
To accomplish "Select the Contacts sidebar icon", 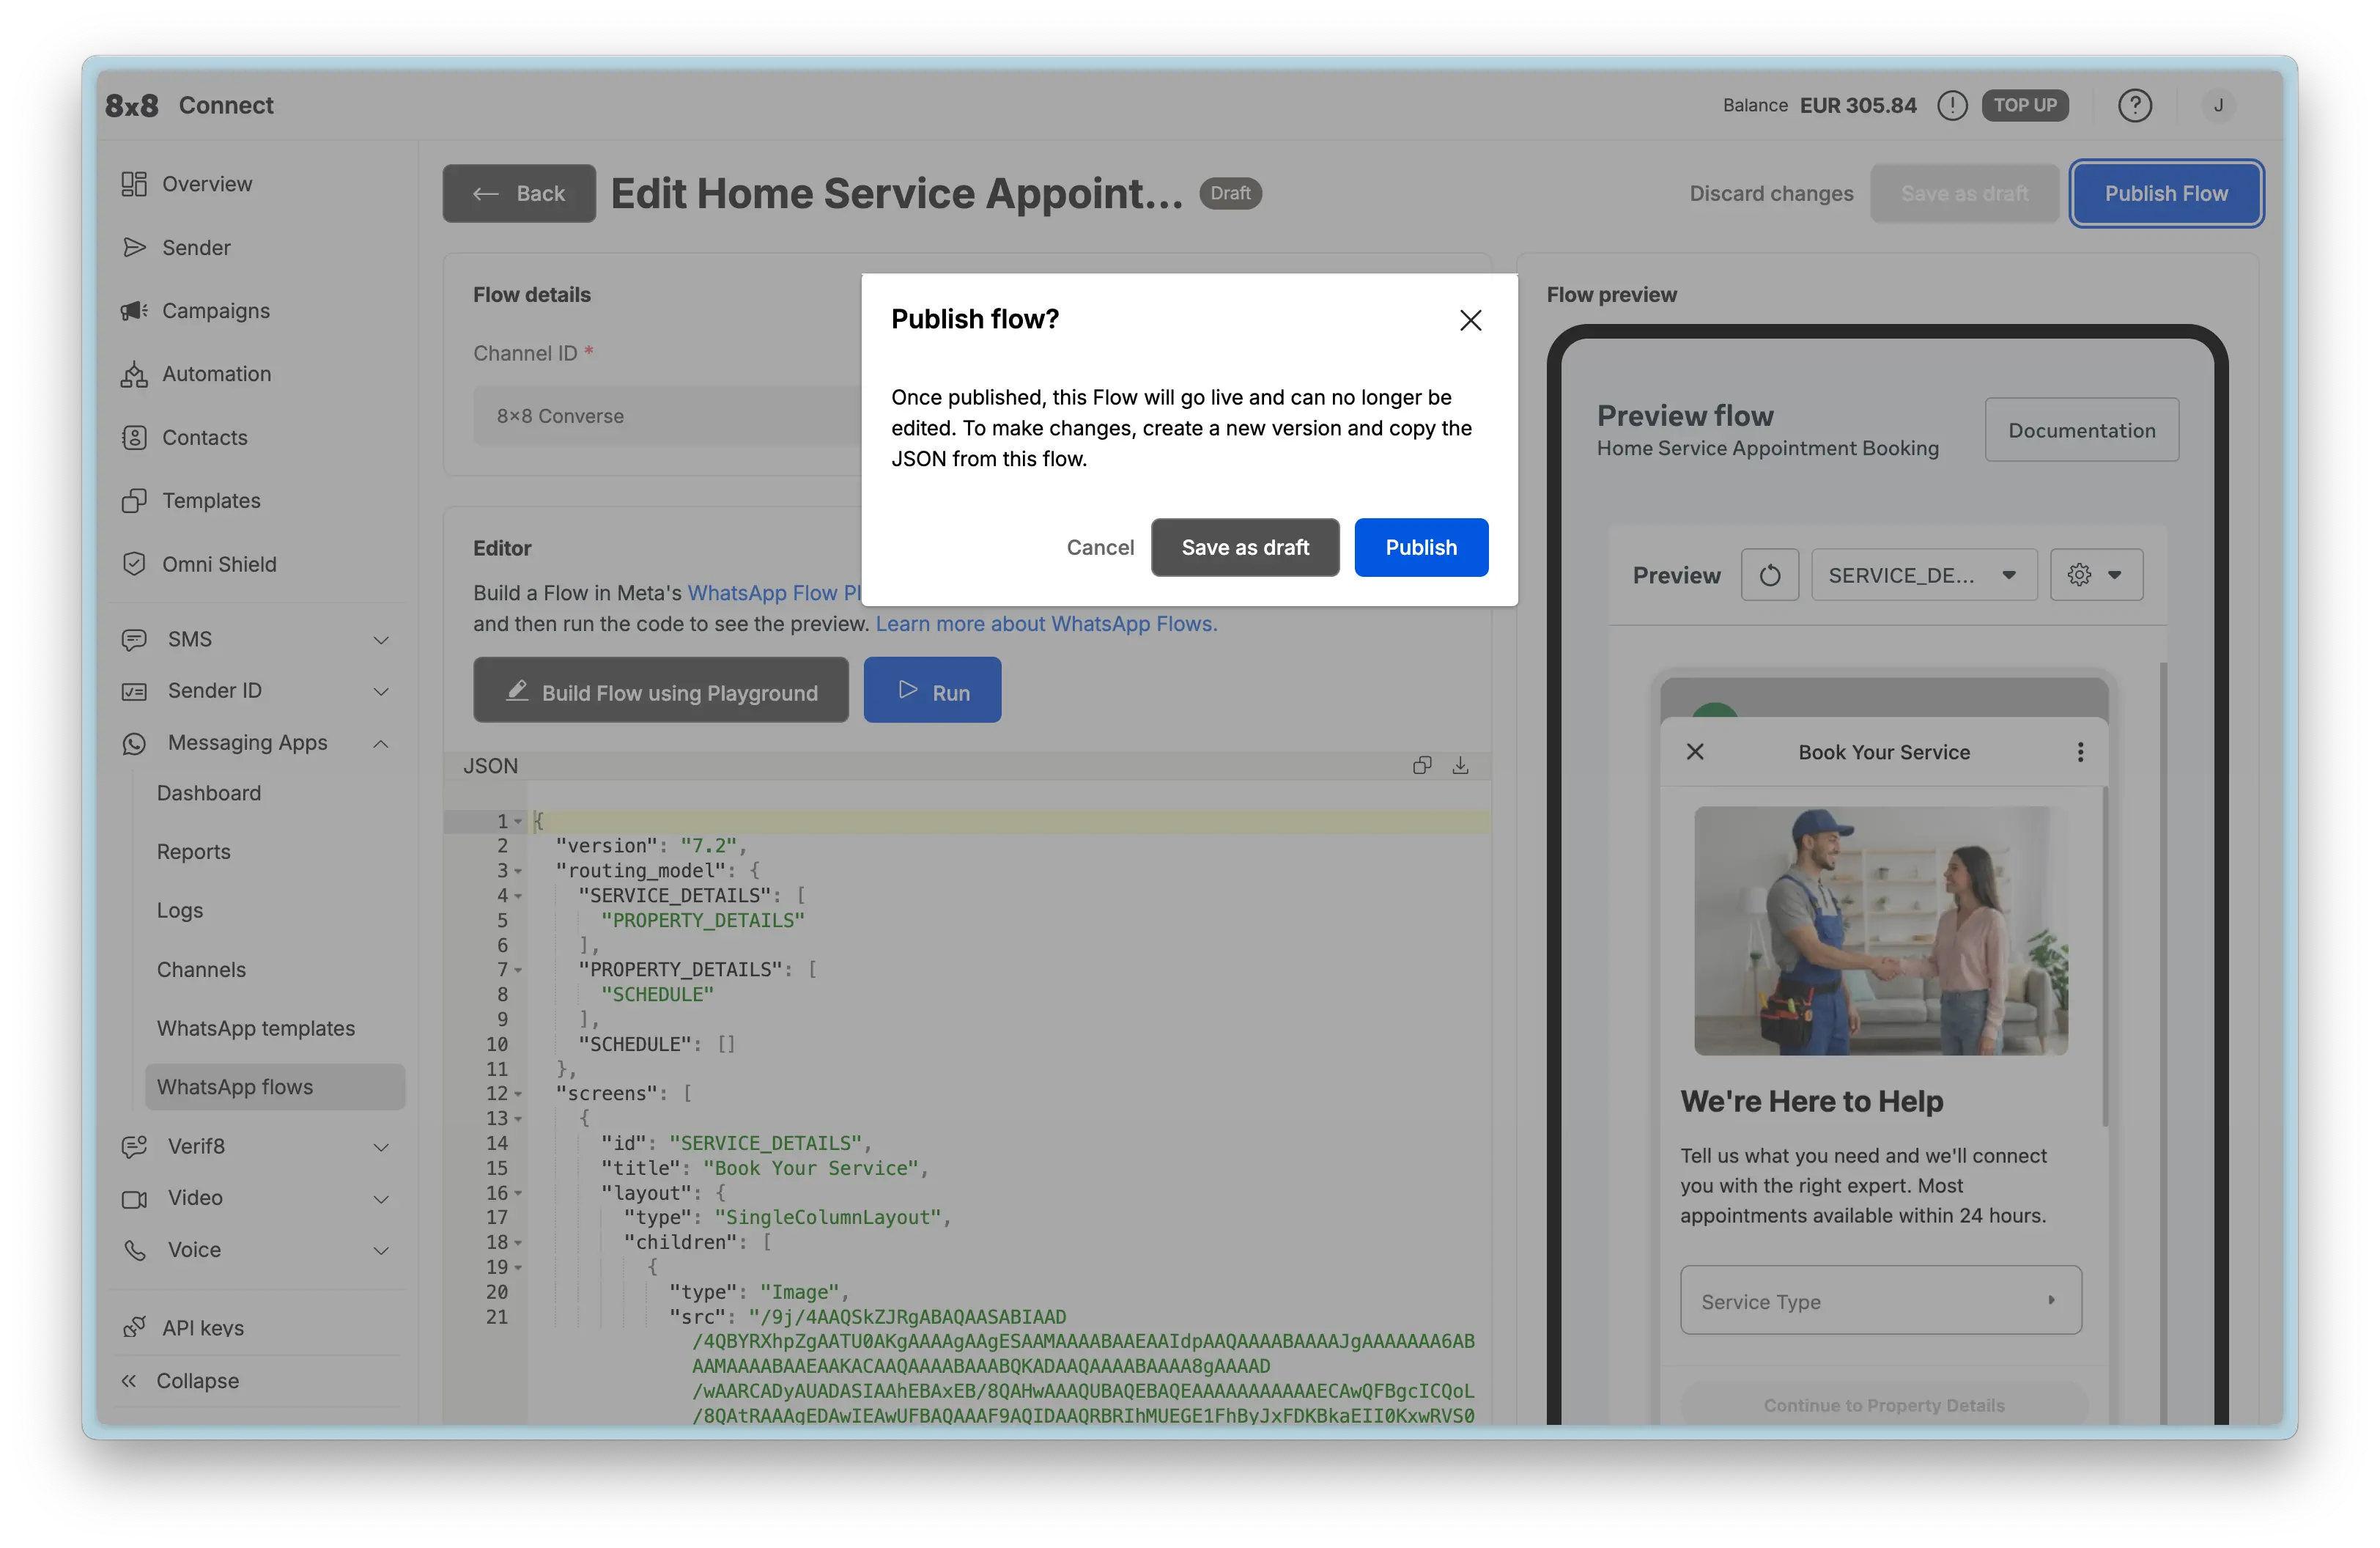I will point(135,437).
